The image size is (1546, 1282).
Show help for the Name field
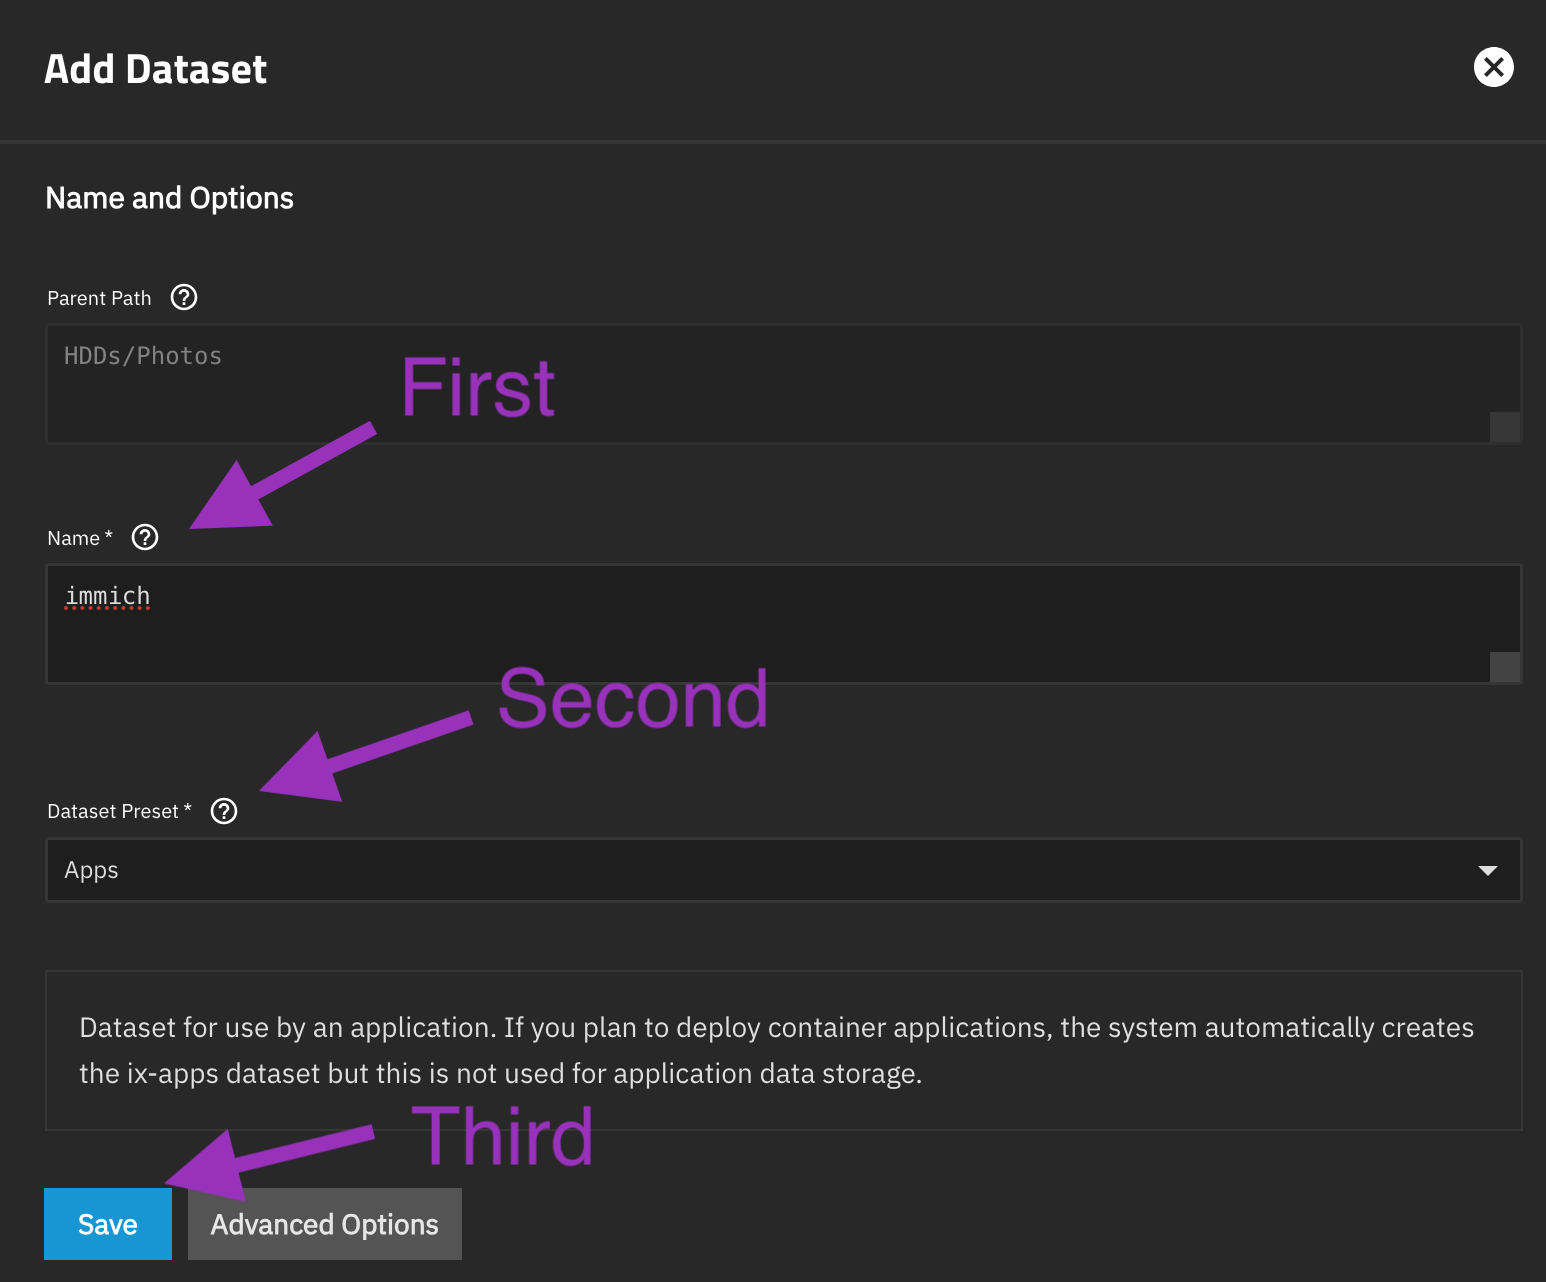click(145, 537)
